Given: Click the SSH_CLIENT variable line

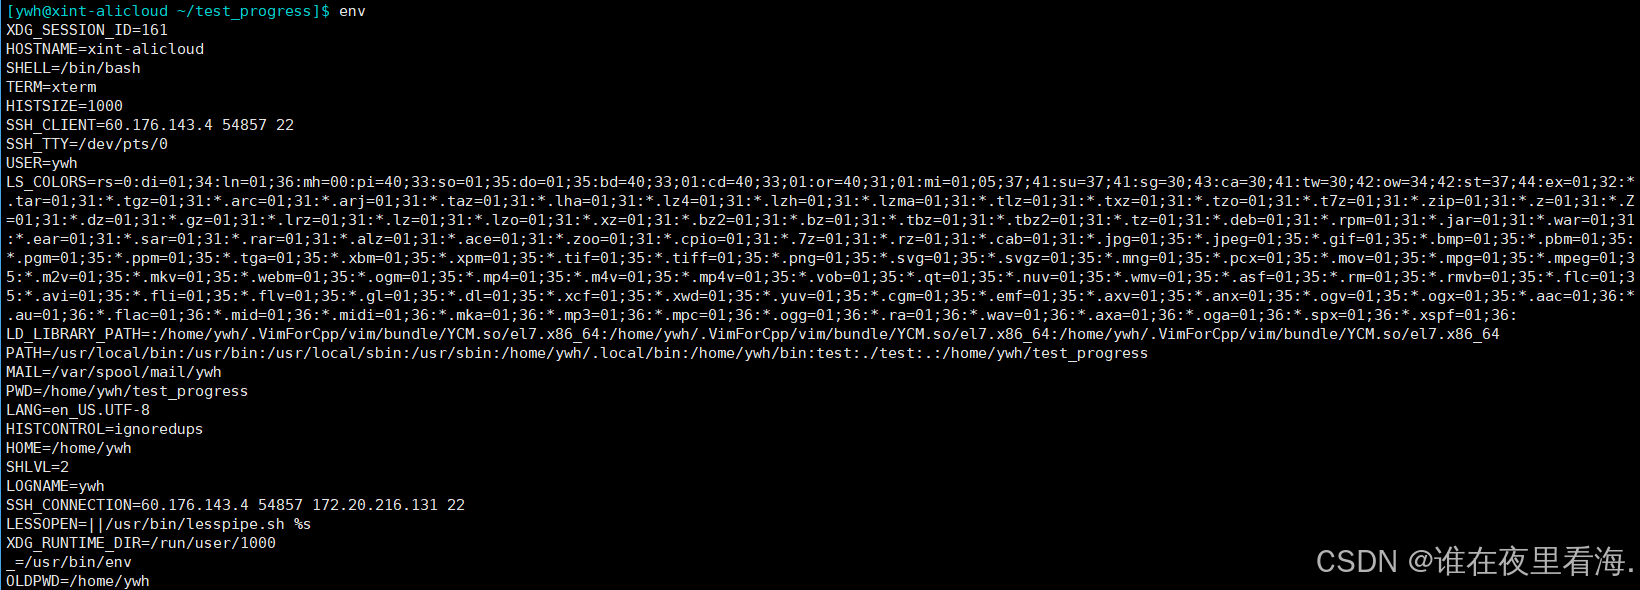Looking at the screenshot, I should point(150,125).
